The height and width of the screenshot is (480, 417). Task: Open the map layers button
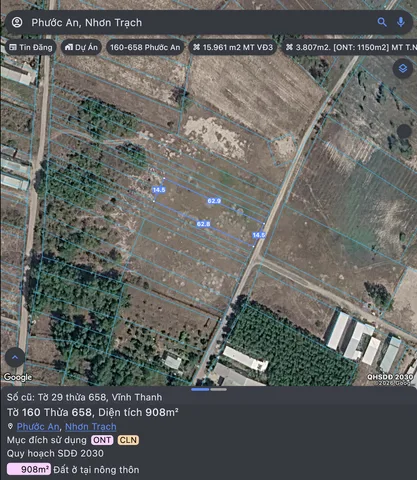pyautogui.click(x=403, y=69)
